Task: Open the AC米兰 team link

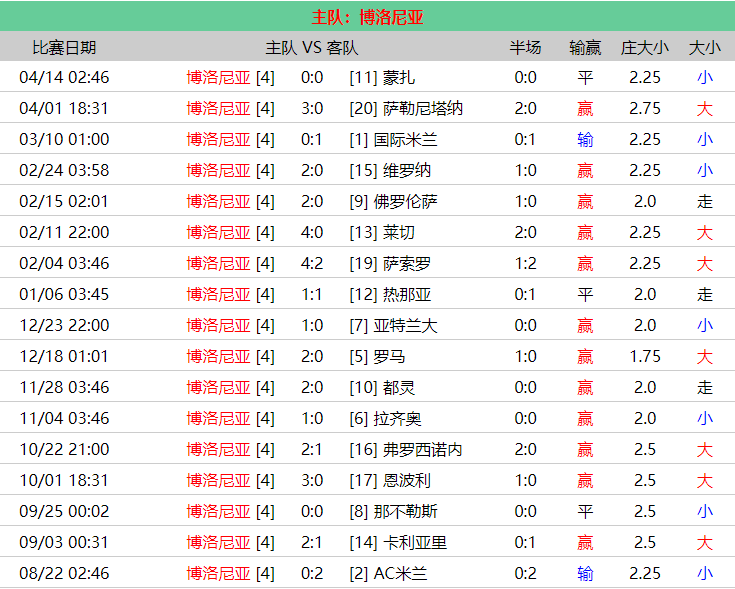Action: click(400, 573)
